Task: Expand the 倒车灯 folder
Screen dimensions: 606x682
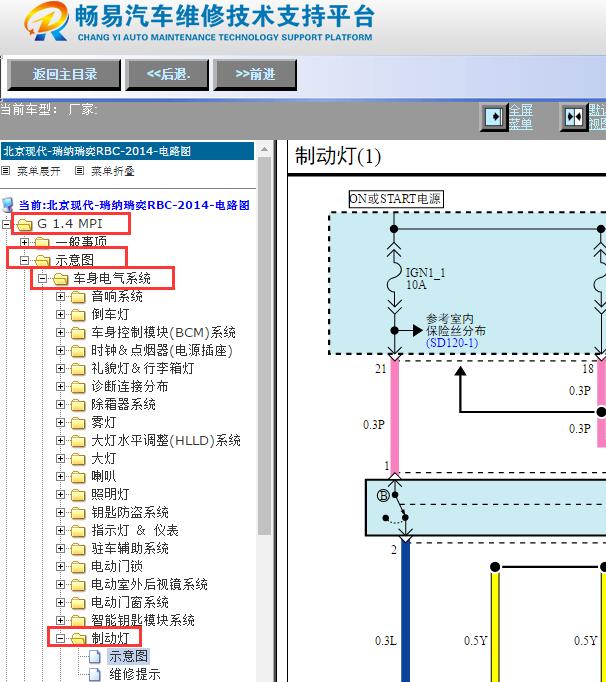Action: 60,314
